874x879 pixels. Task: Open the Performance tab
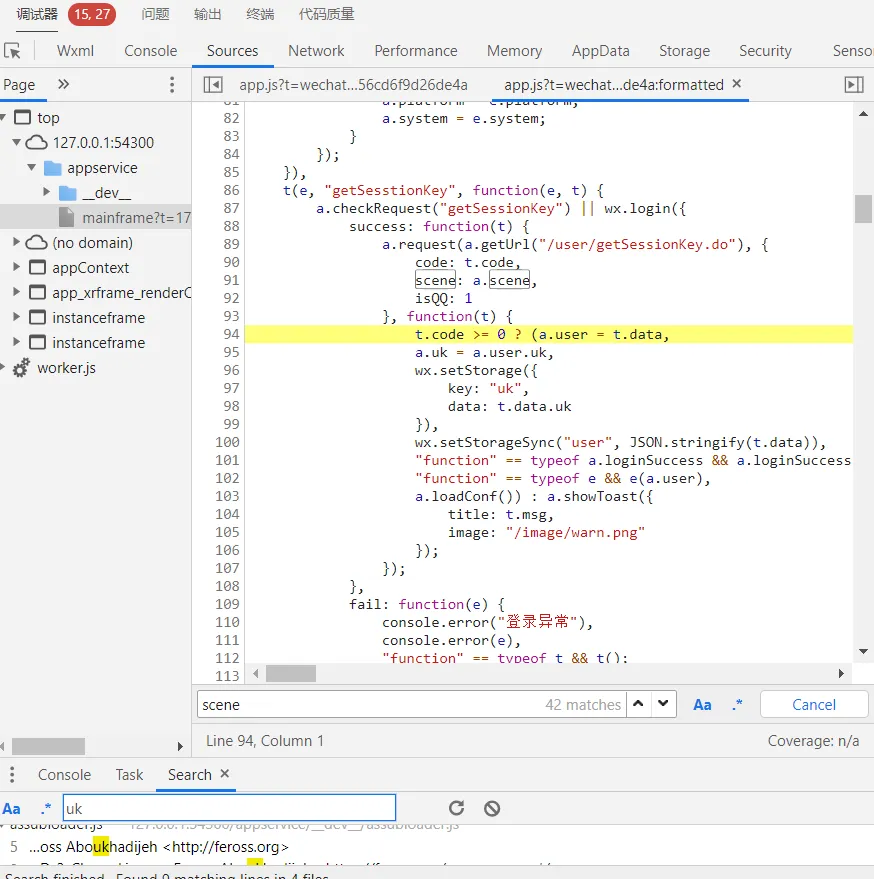(415, 51)
